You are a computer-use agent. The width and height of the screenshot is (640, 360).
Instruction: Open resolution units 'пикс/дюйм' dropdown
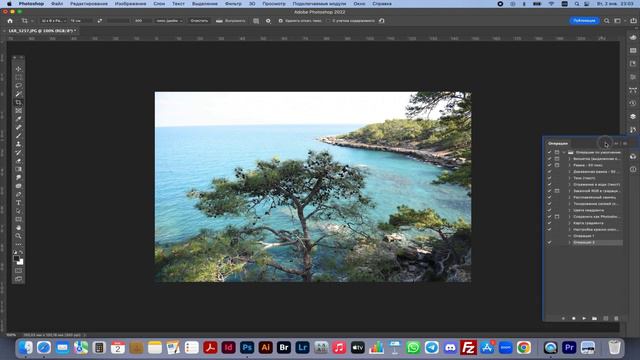[x=169, y=21]
